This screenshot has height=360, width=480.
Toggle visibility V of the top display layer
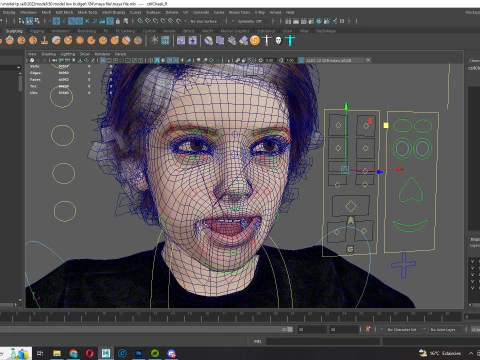pos(472,261)
